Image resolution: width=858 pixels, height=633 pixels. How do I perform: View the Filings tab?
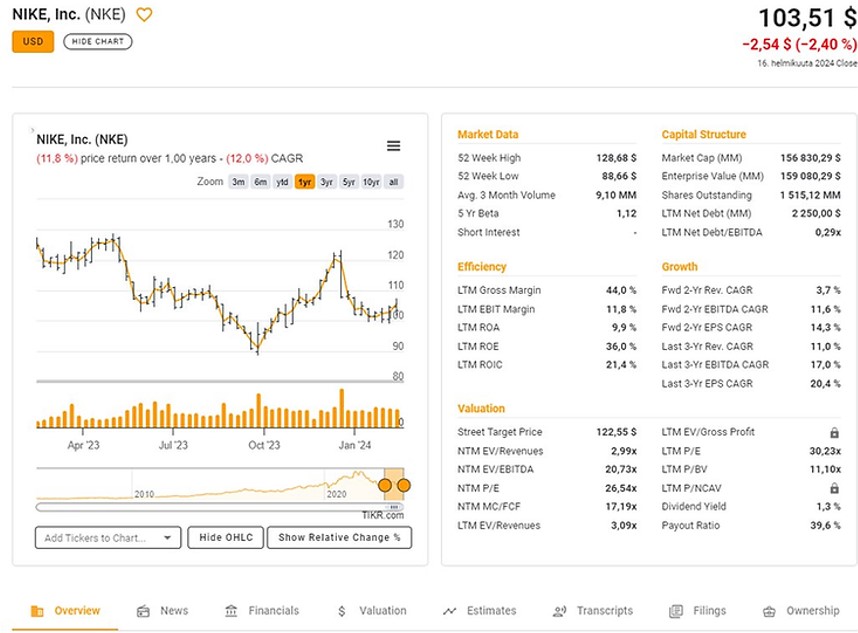coord(698,611)
